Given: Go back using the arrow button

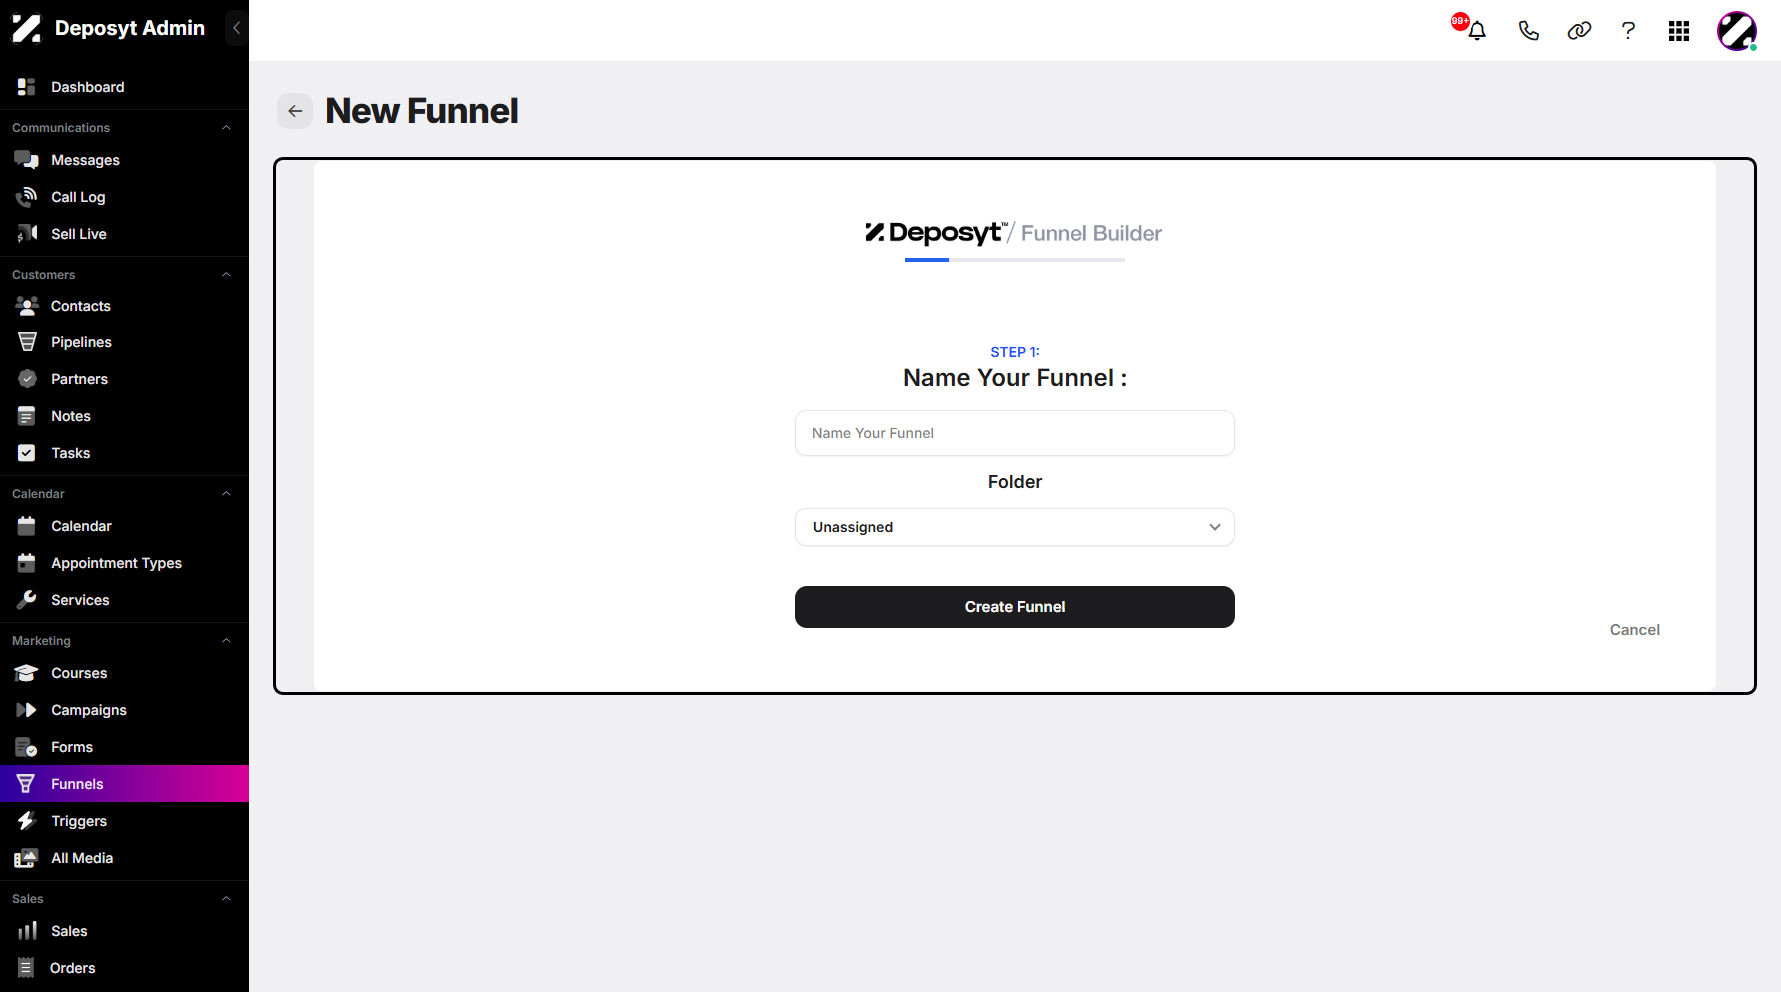Looking at the screenshot, I should pyautogui.click(x=295, y=111).
